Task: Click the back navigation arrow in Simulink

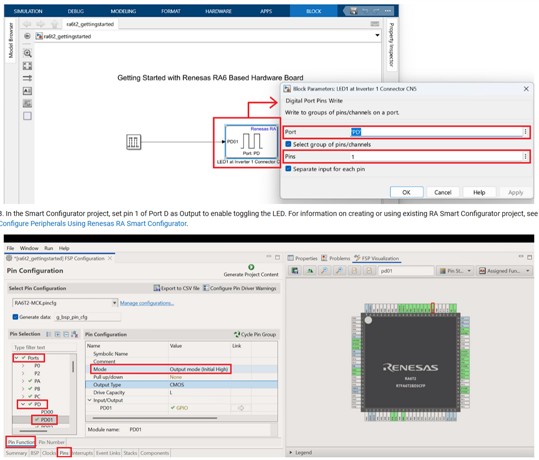Action: coord(27,24)
